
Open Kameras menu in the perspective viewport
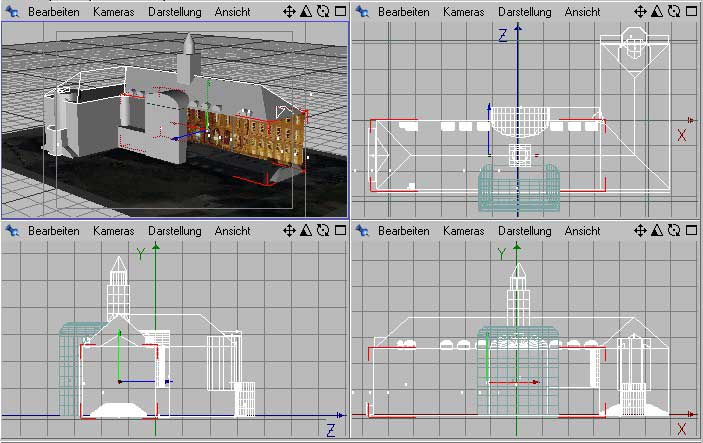[114, 12]
